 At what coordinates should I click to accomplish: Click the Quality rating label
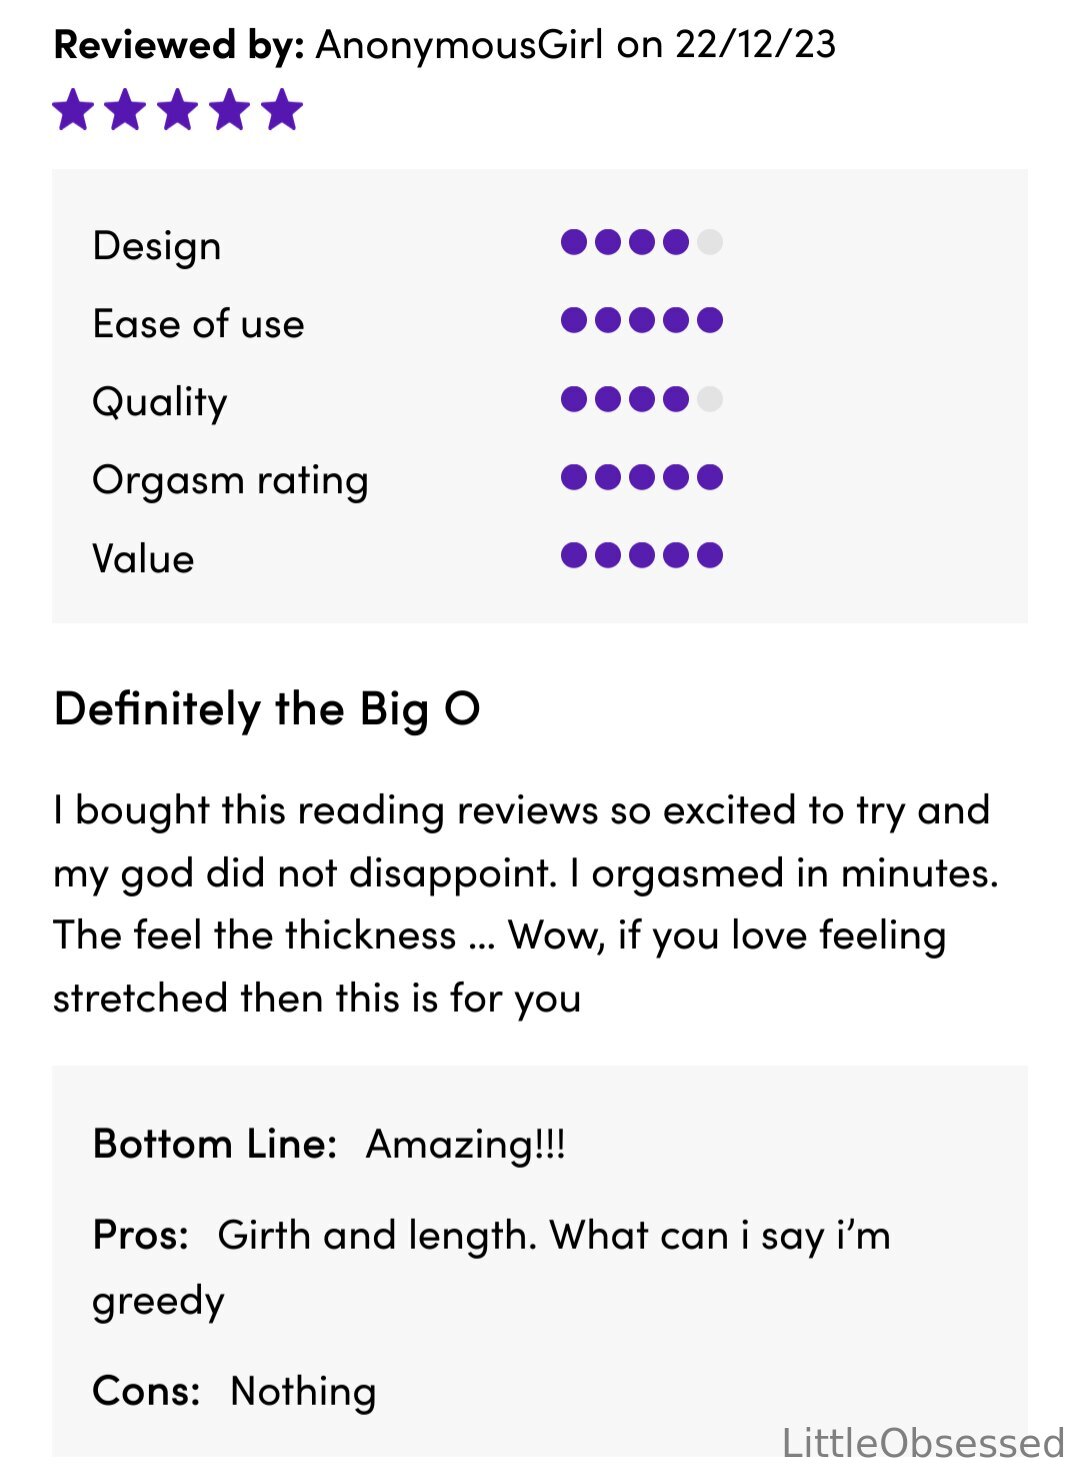(160, 402)
